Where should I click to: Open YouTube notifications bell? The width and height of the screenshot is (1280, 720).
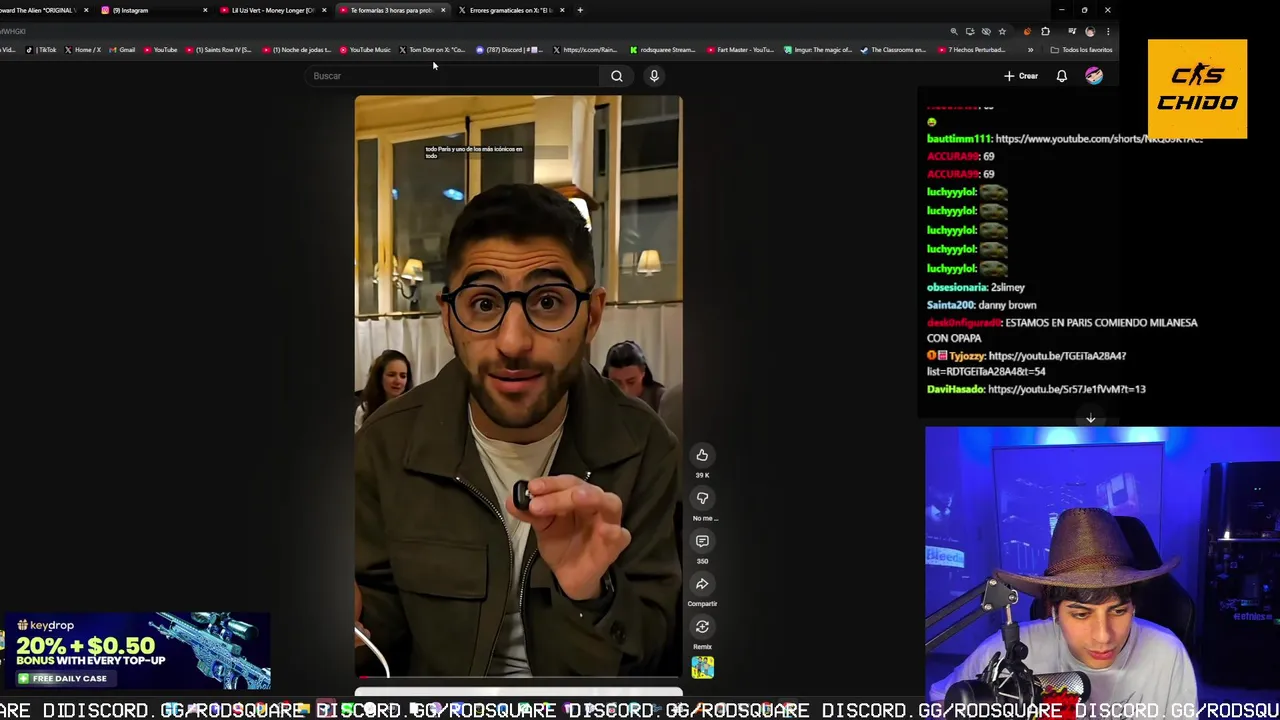(x=1062, y=76)
